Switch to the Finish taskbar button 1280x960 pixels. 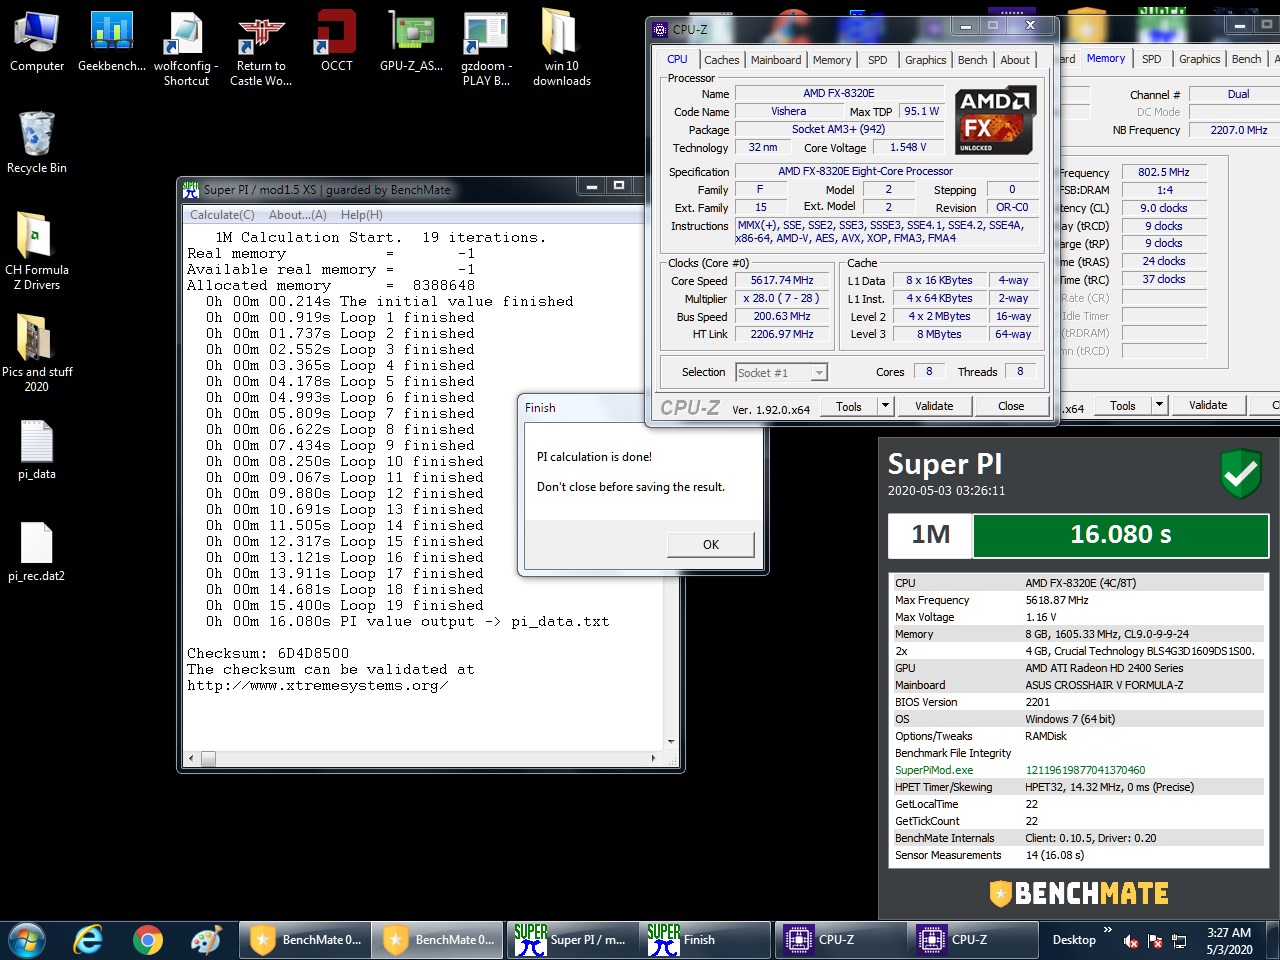(705, 940)
